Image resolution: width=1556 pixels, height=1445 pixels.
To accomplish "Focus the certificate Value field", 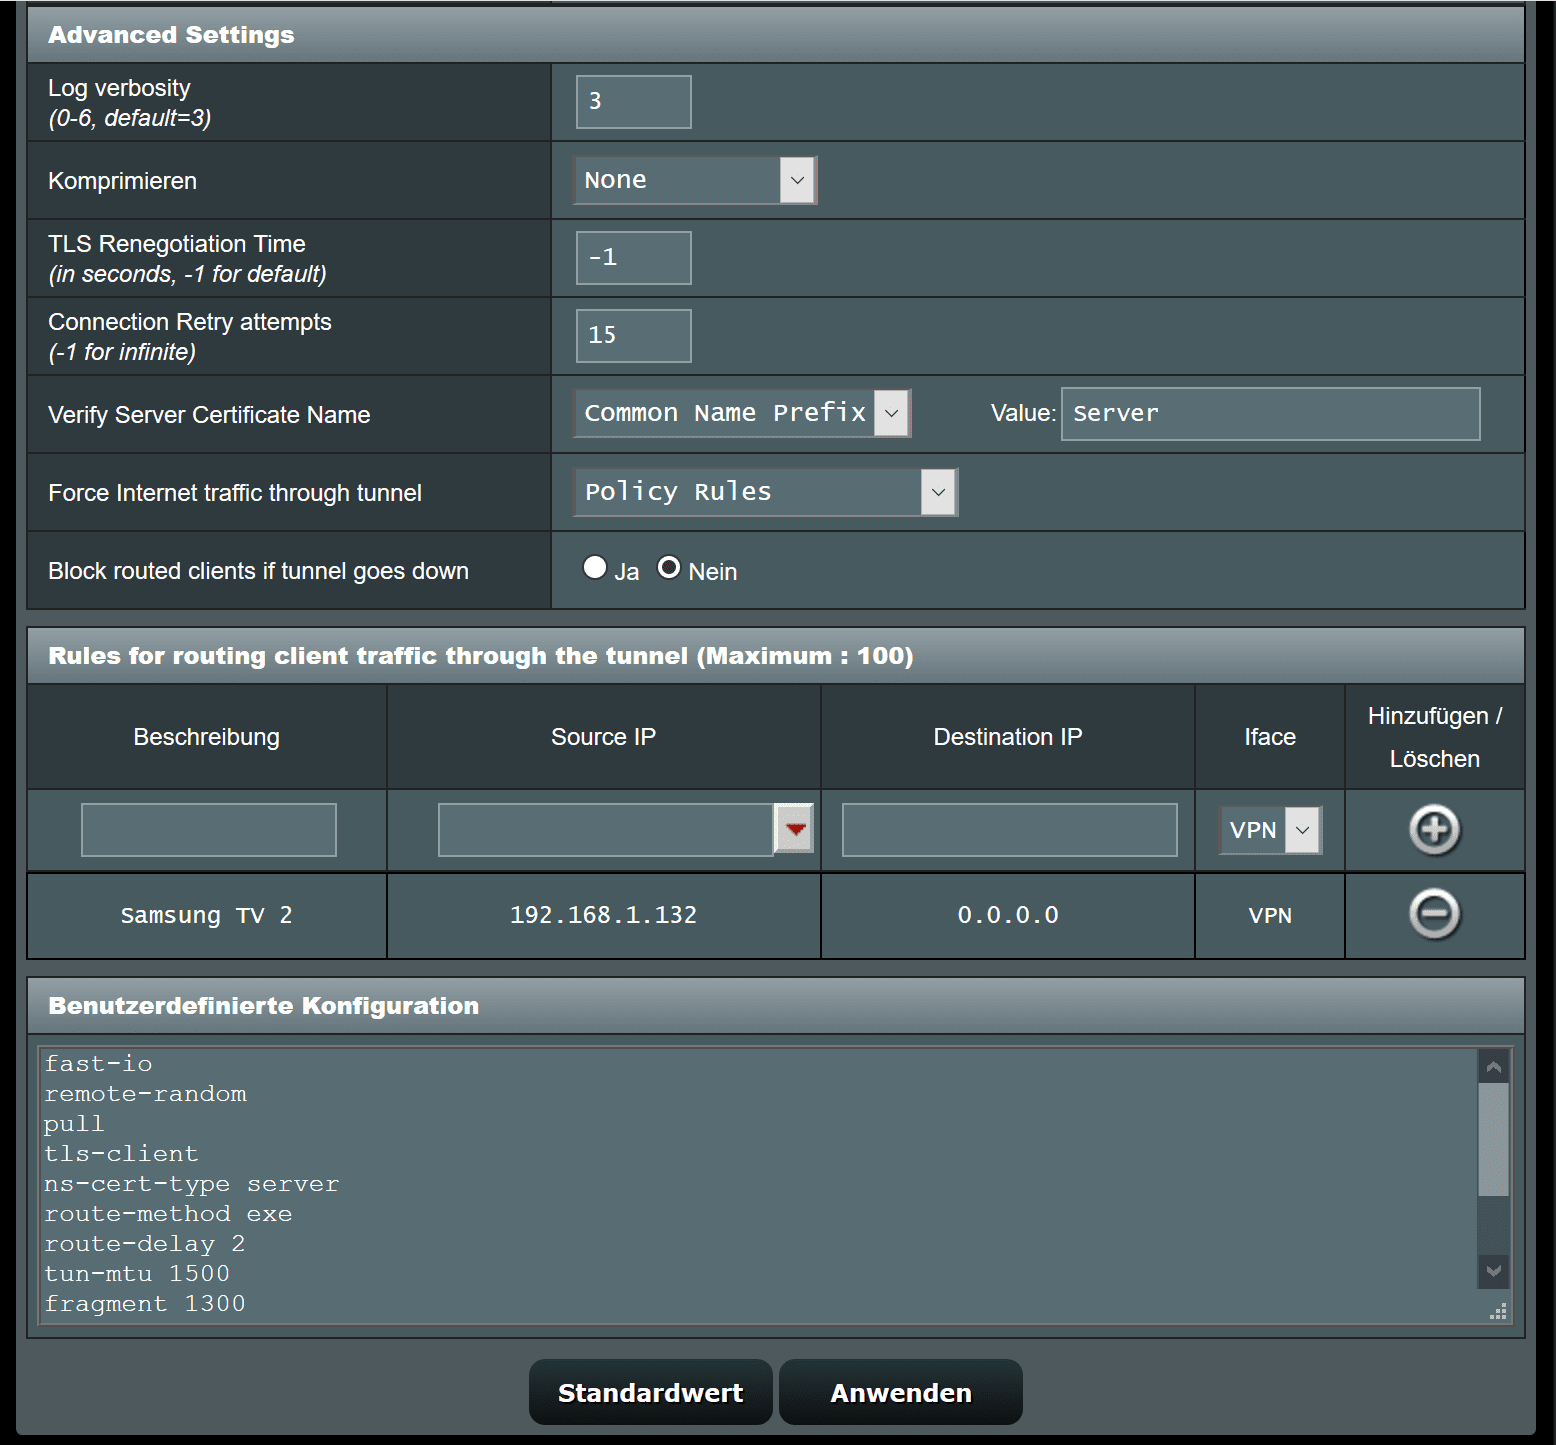I will coord(1270,414).
